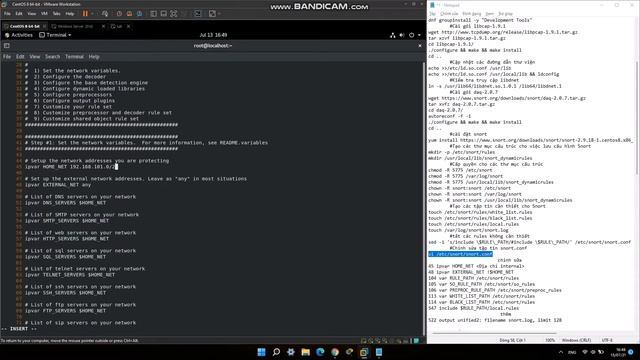This screenshot has height=360, width=640.
Task: Open the dropdown arrow next to pause button
Action: pyautogui.click(x=92, y=13)
